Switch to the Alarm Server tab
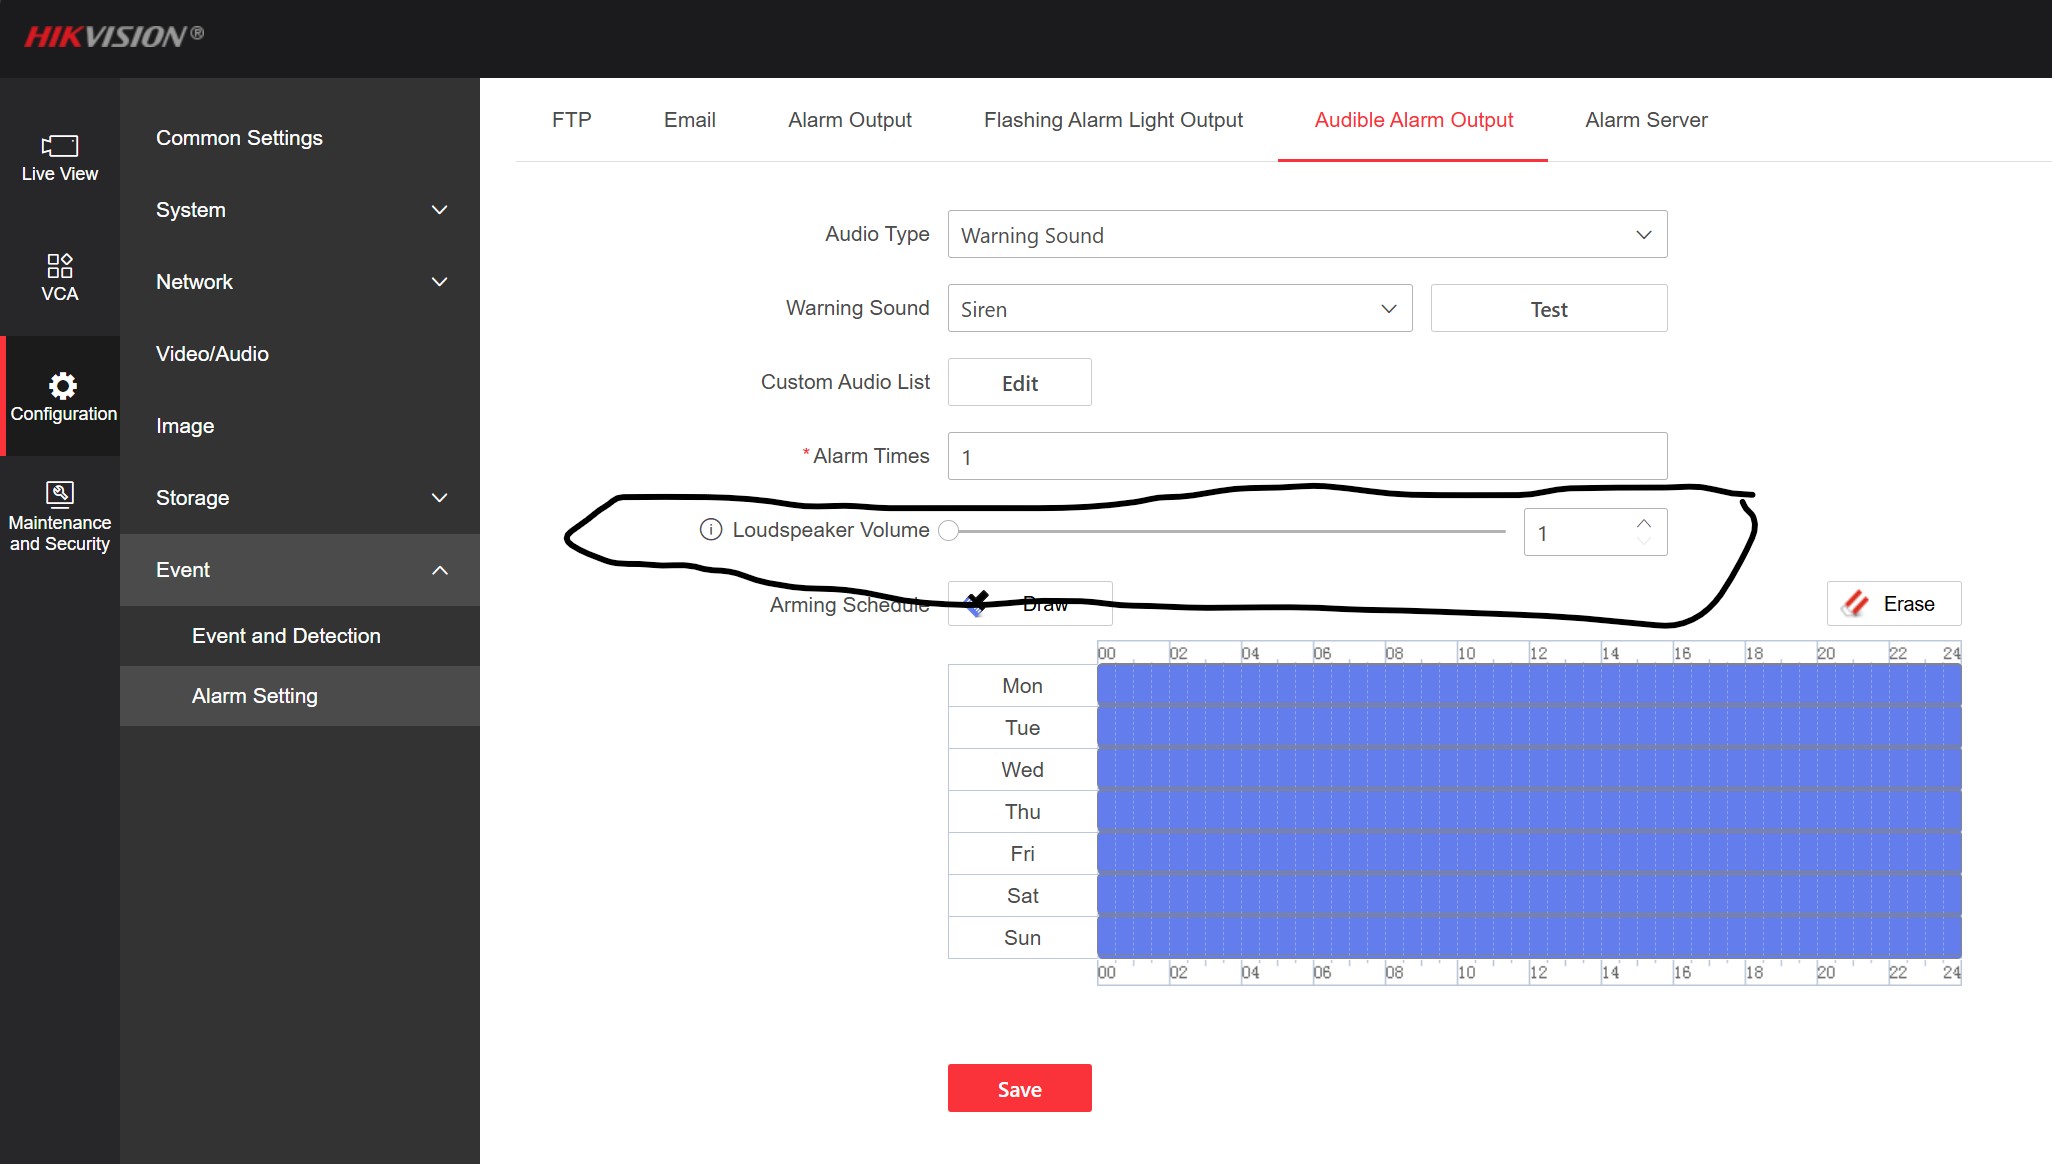 pyautogui.click(x=1646, y=120)
